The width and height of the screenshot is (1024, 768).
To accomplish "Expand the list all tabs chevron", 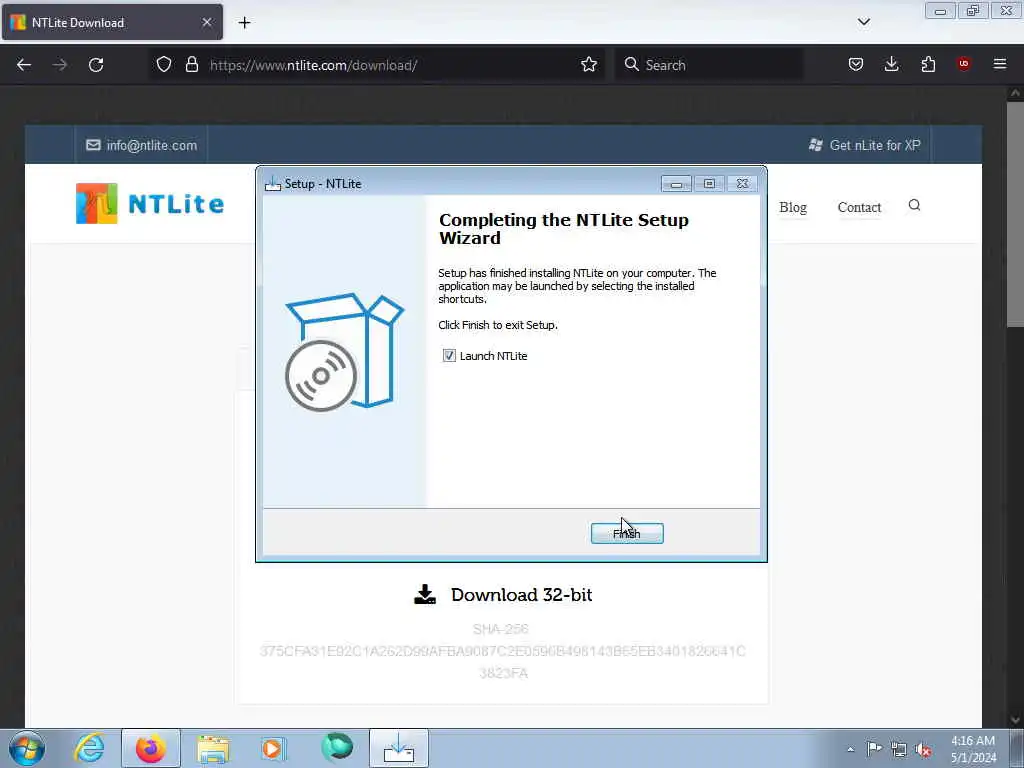I will [x=863, y=22].
